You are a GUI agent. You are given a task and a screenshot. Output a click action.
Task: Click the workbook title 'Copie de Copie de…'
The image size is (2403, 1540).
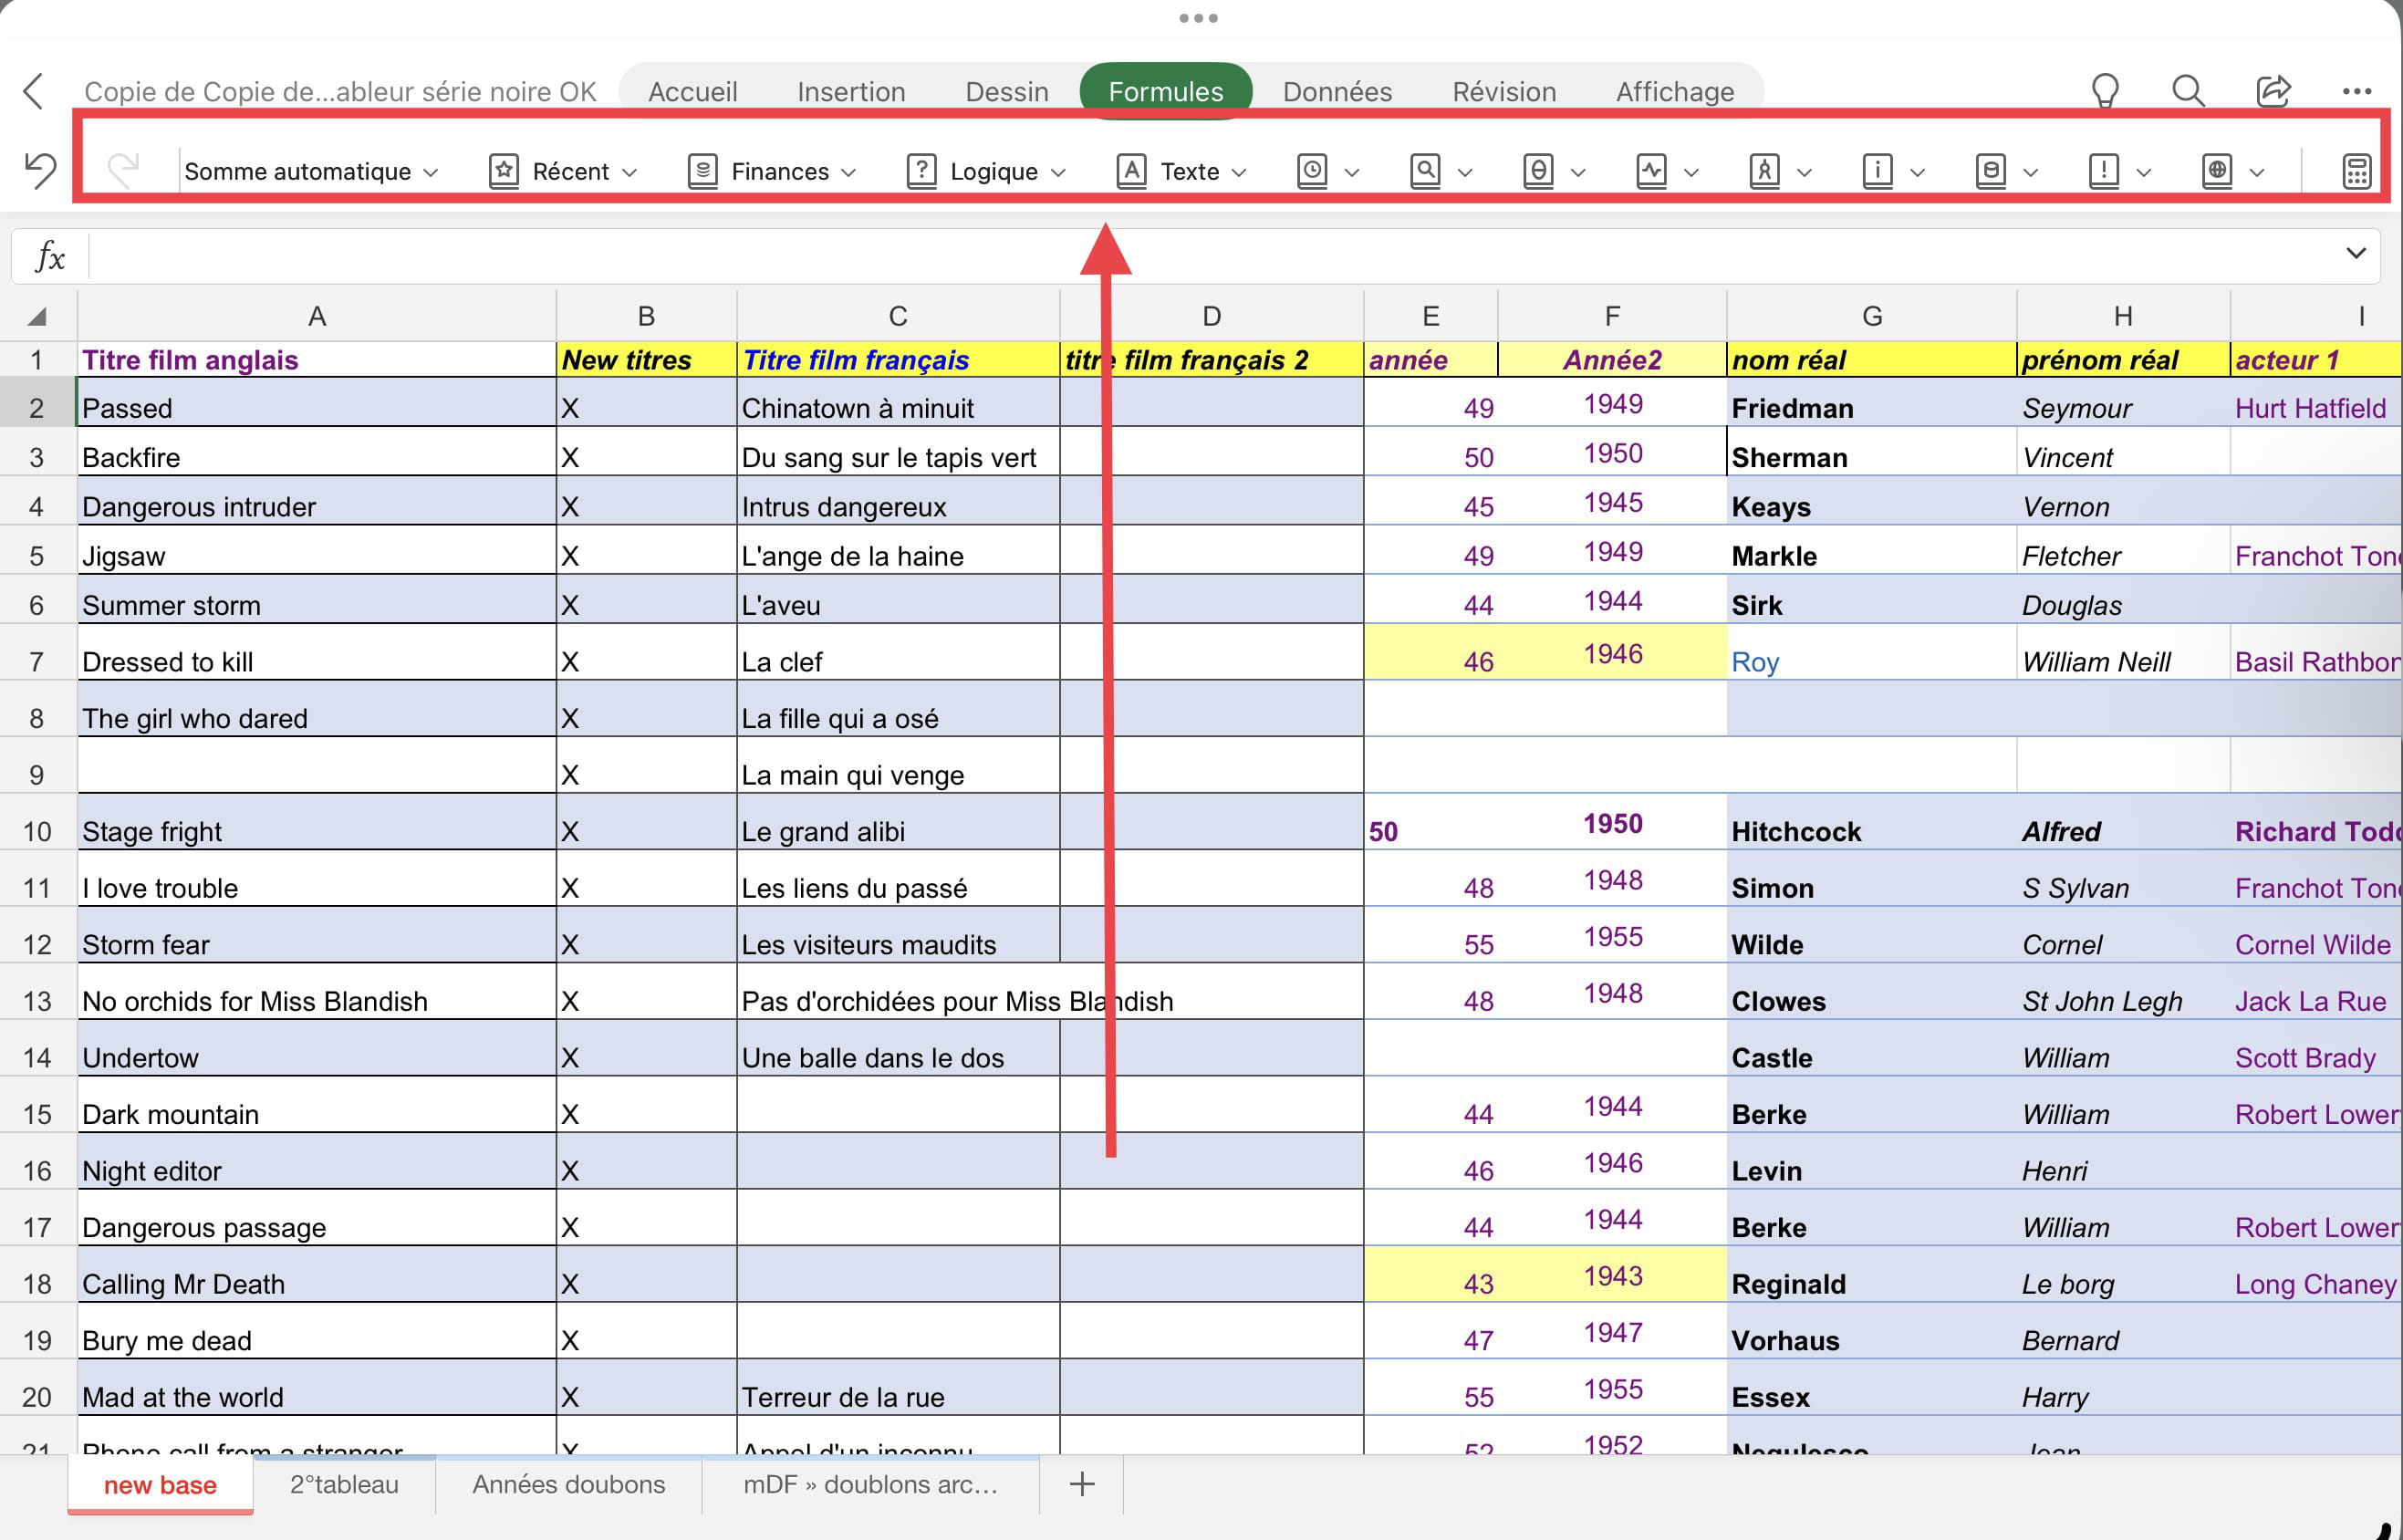(x=340, y=91)
